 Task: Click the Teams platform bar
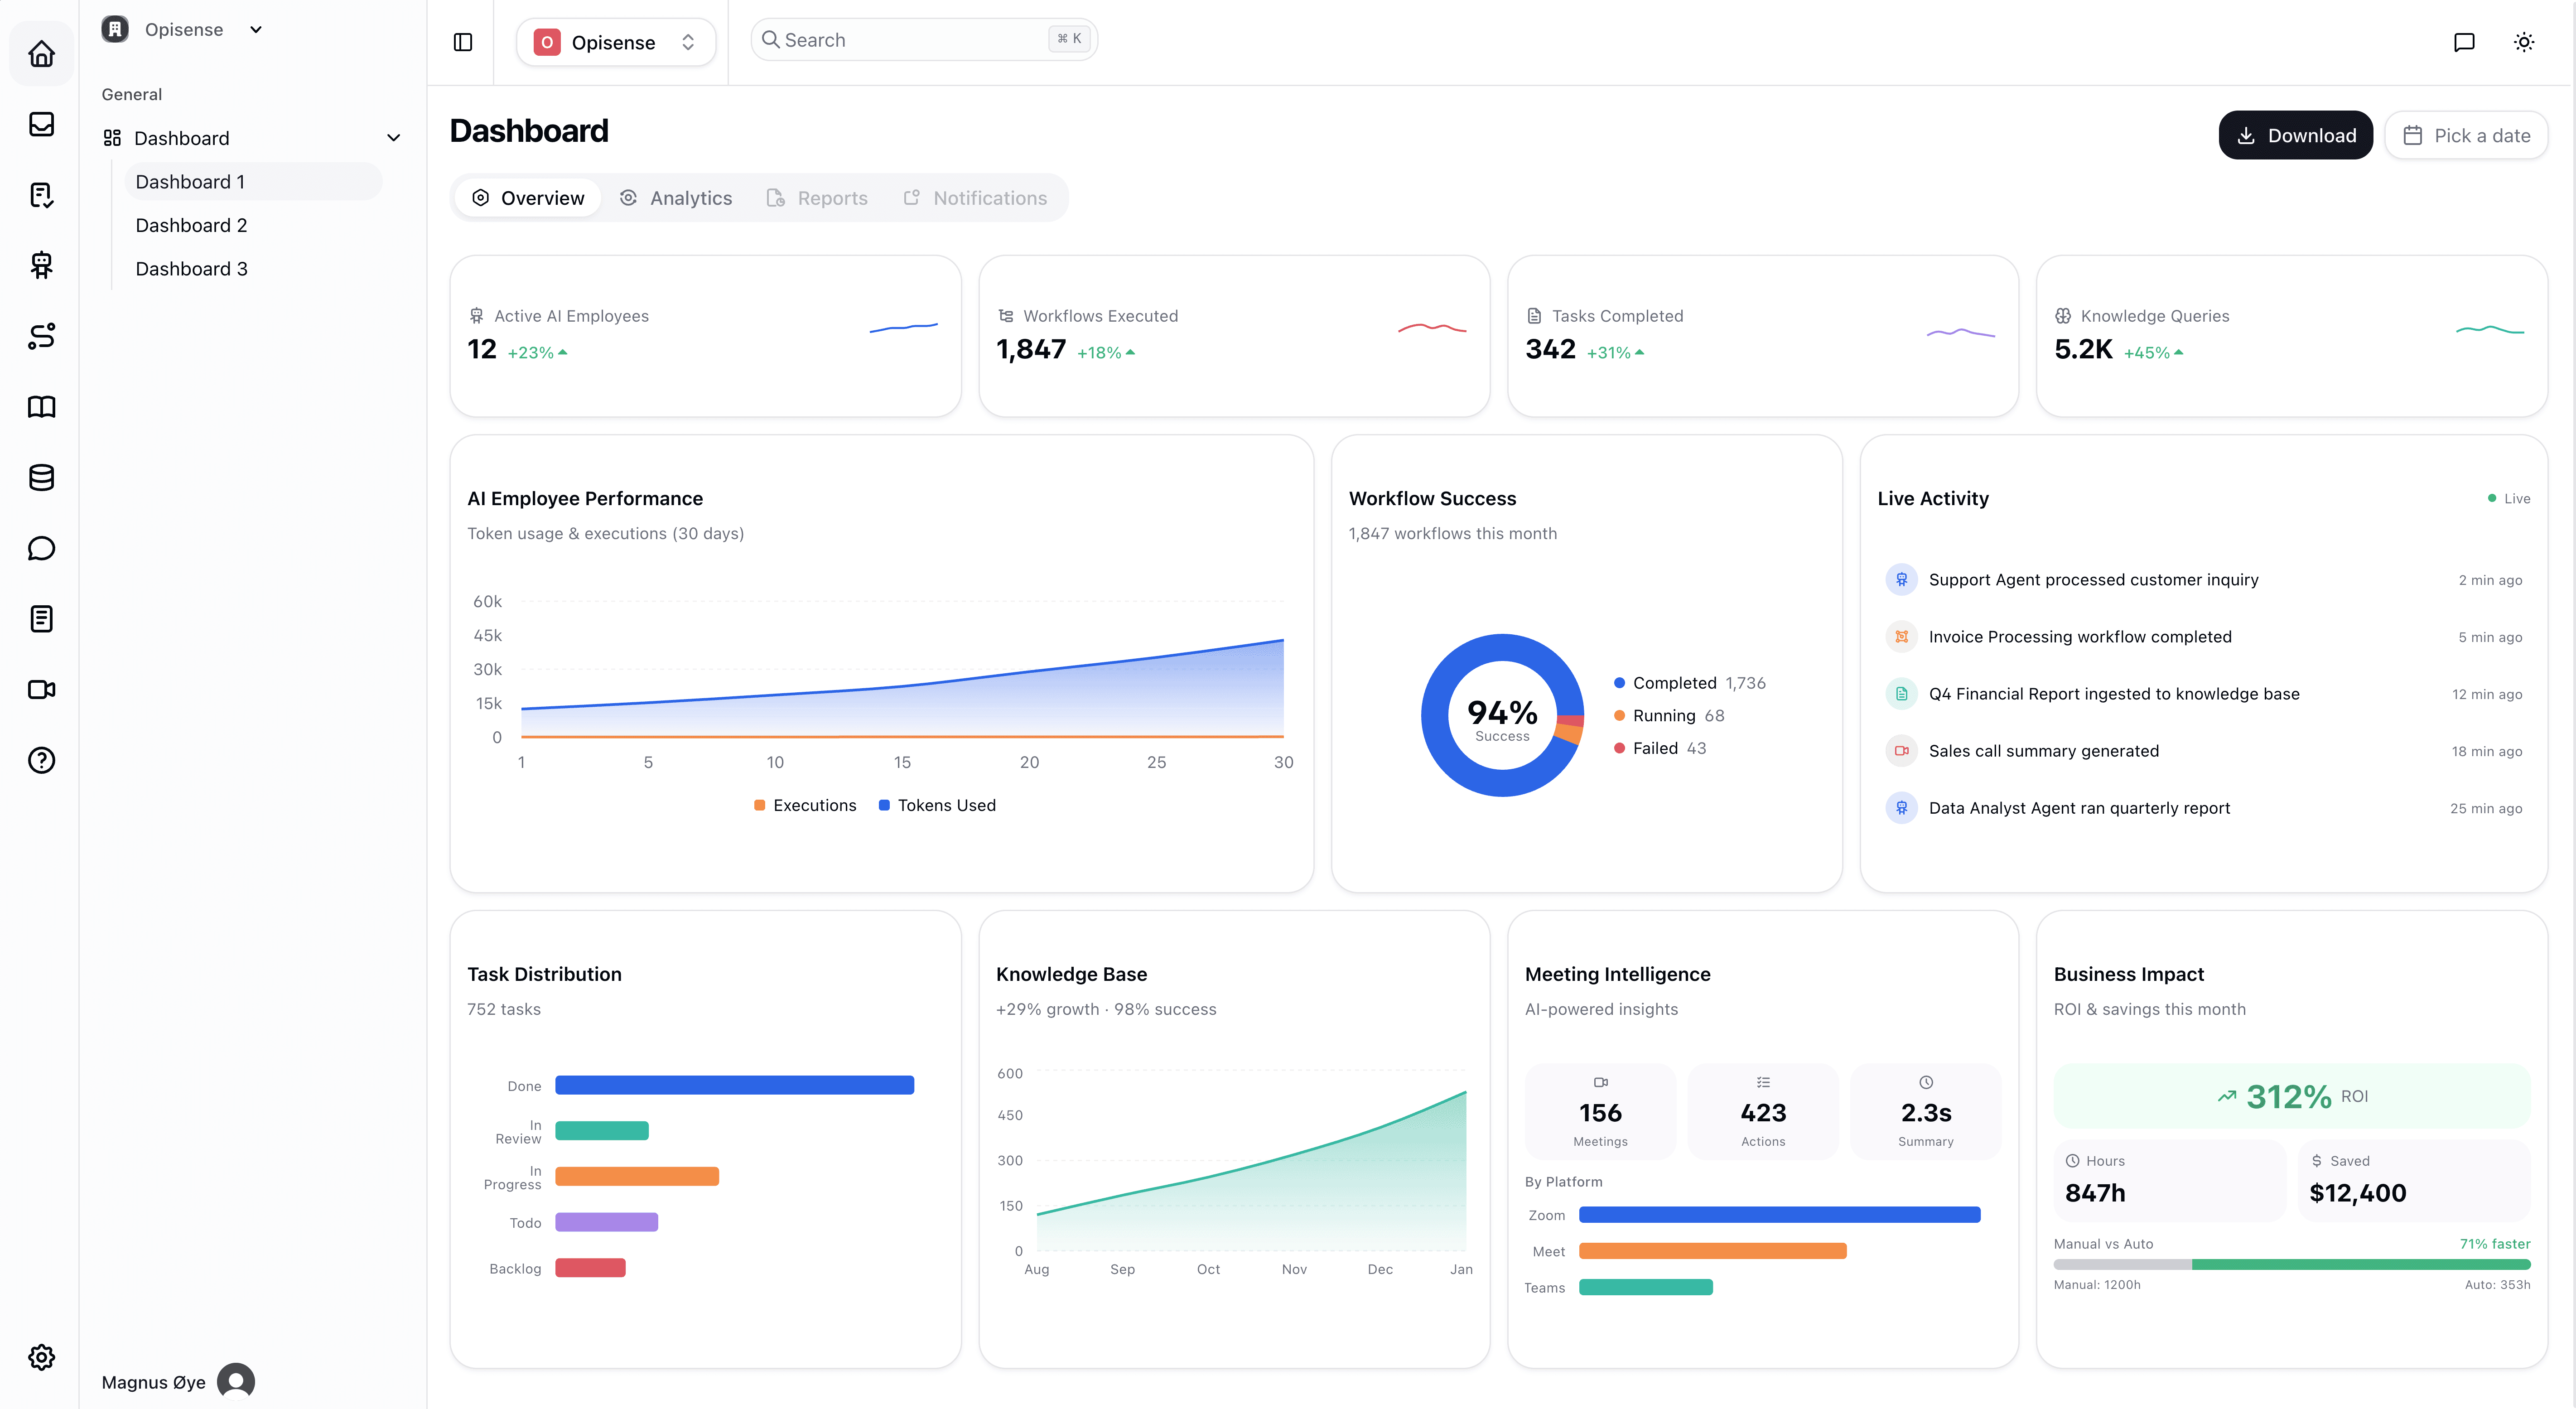1646,1287
